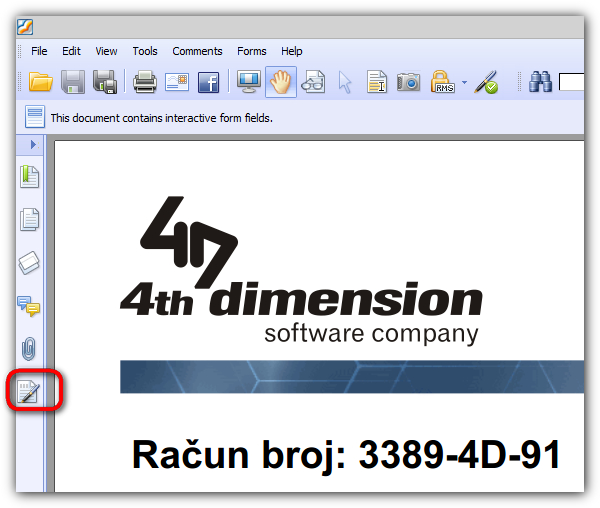Open the Comments menu
600x508 pixels.
coord(197,51)
